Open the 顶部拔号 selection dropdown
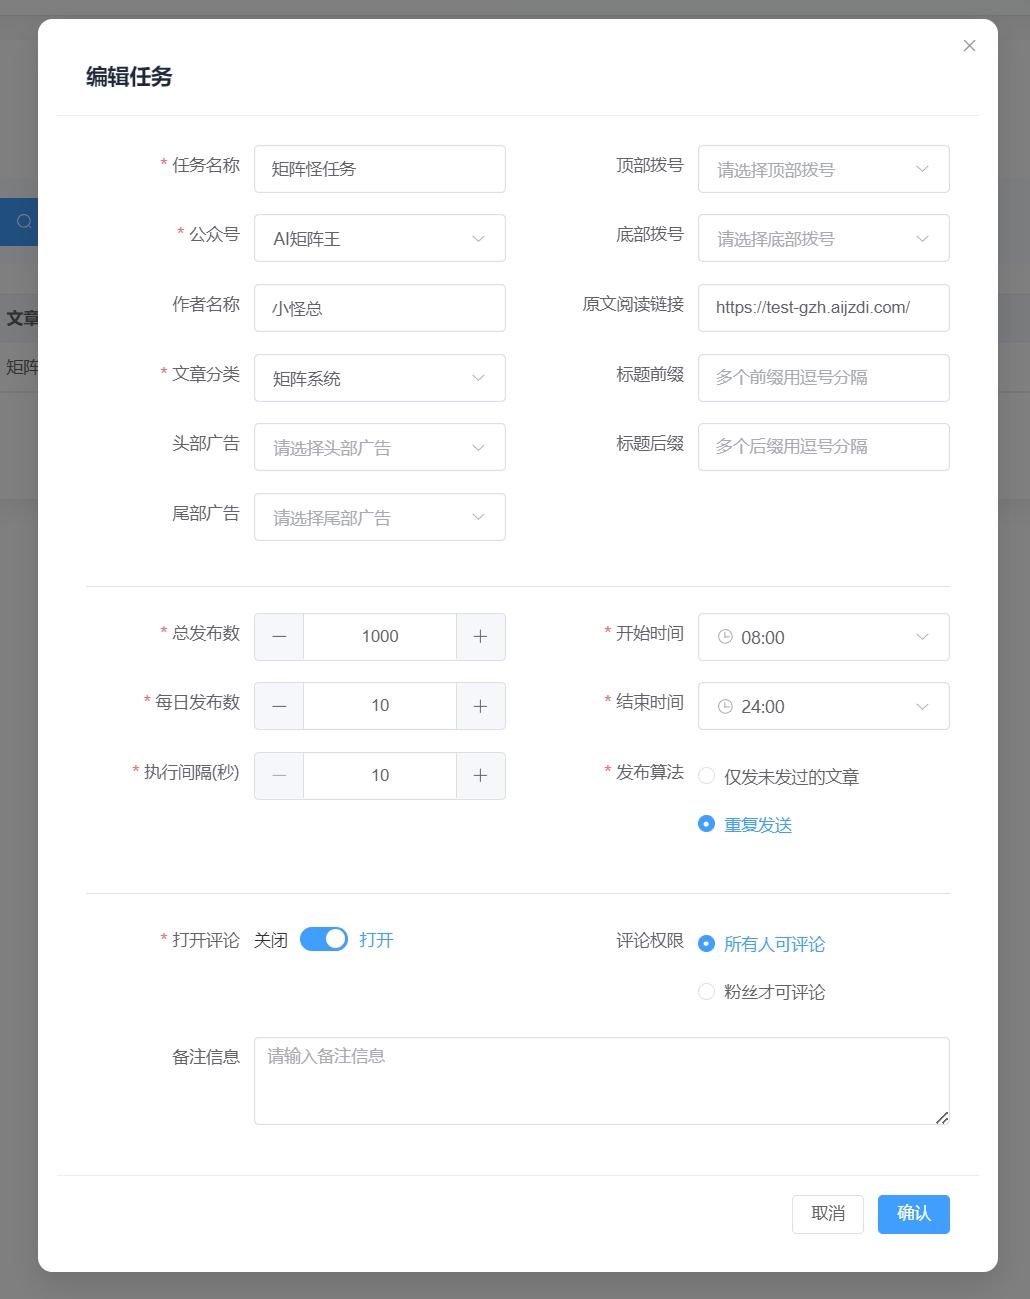This screenshot has height=1299, width=1030. 823,169
